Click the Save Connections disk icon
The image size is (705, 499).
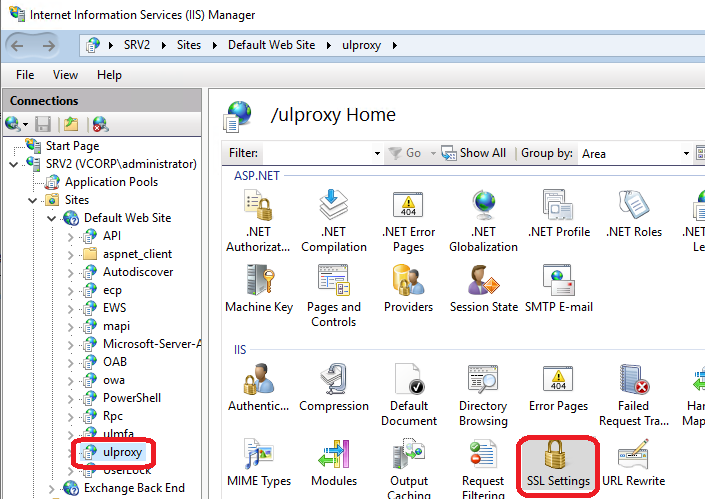43,124
